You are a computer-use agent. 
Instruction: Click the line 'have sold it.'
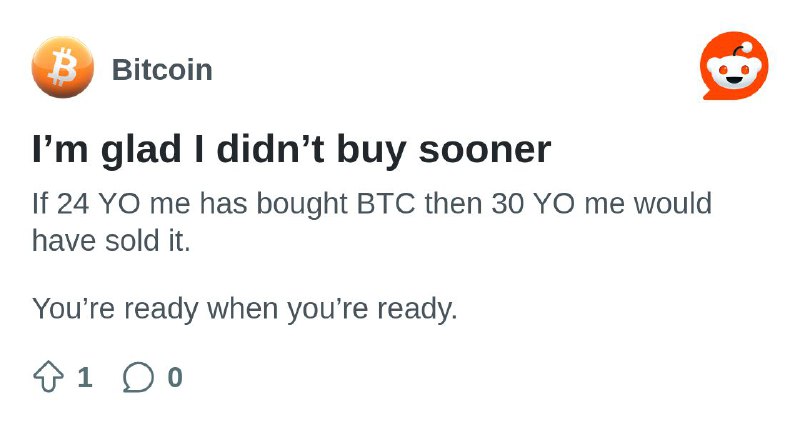[x=111, y=240]
